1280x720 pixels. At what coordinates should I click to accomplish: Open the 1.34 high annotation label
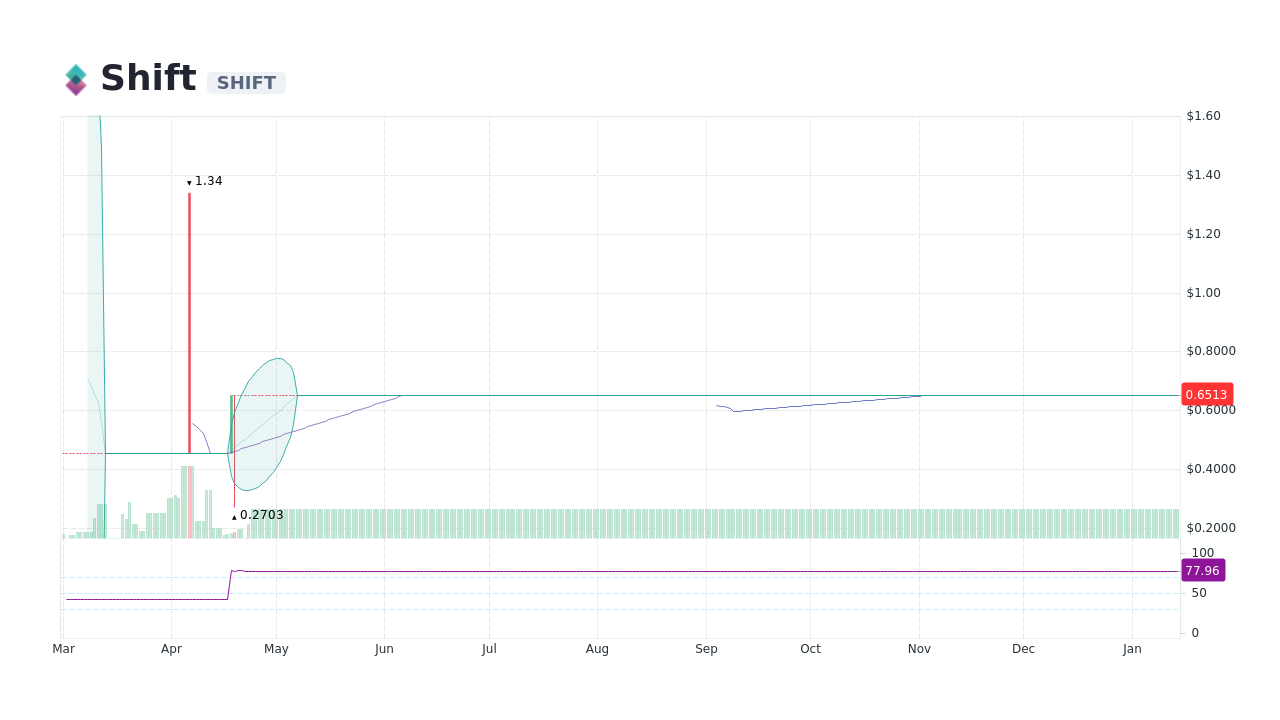[209, 181]
